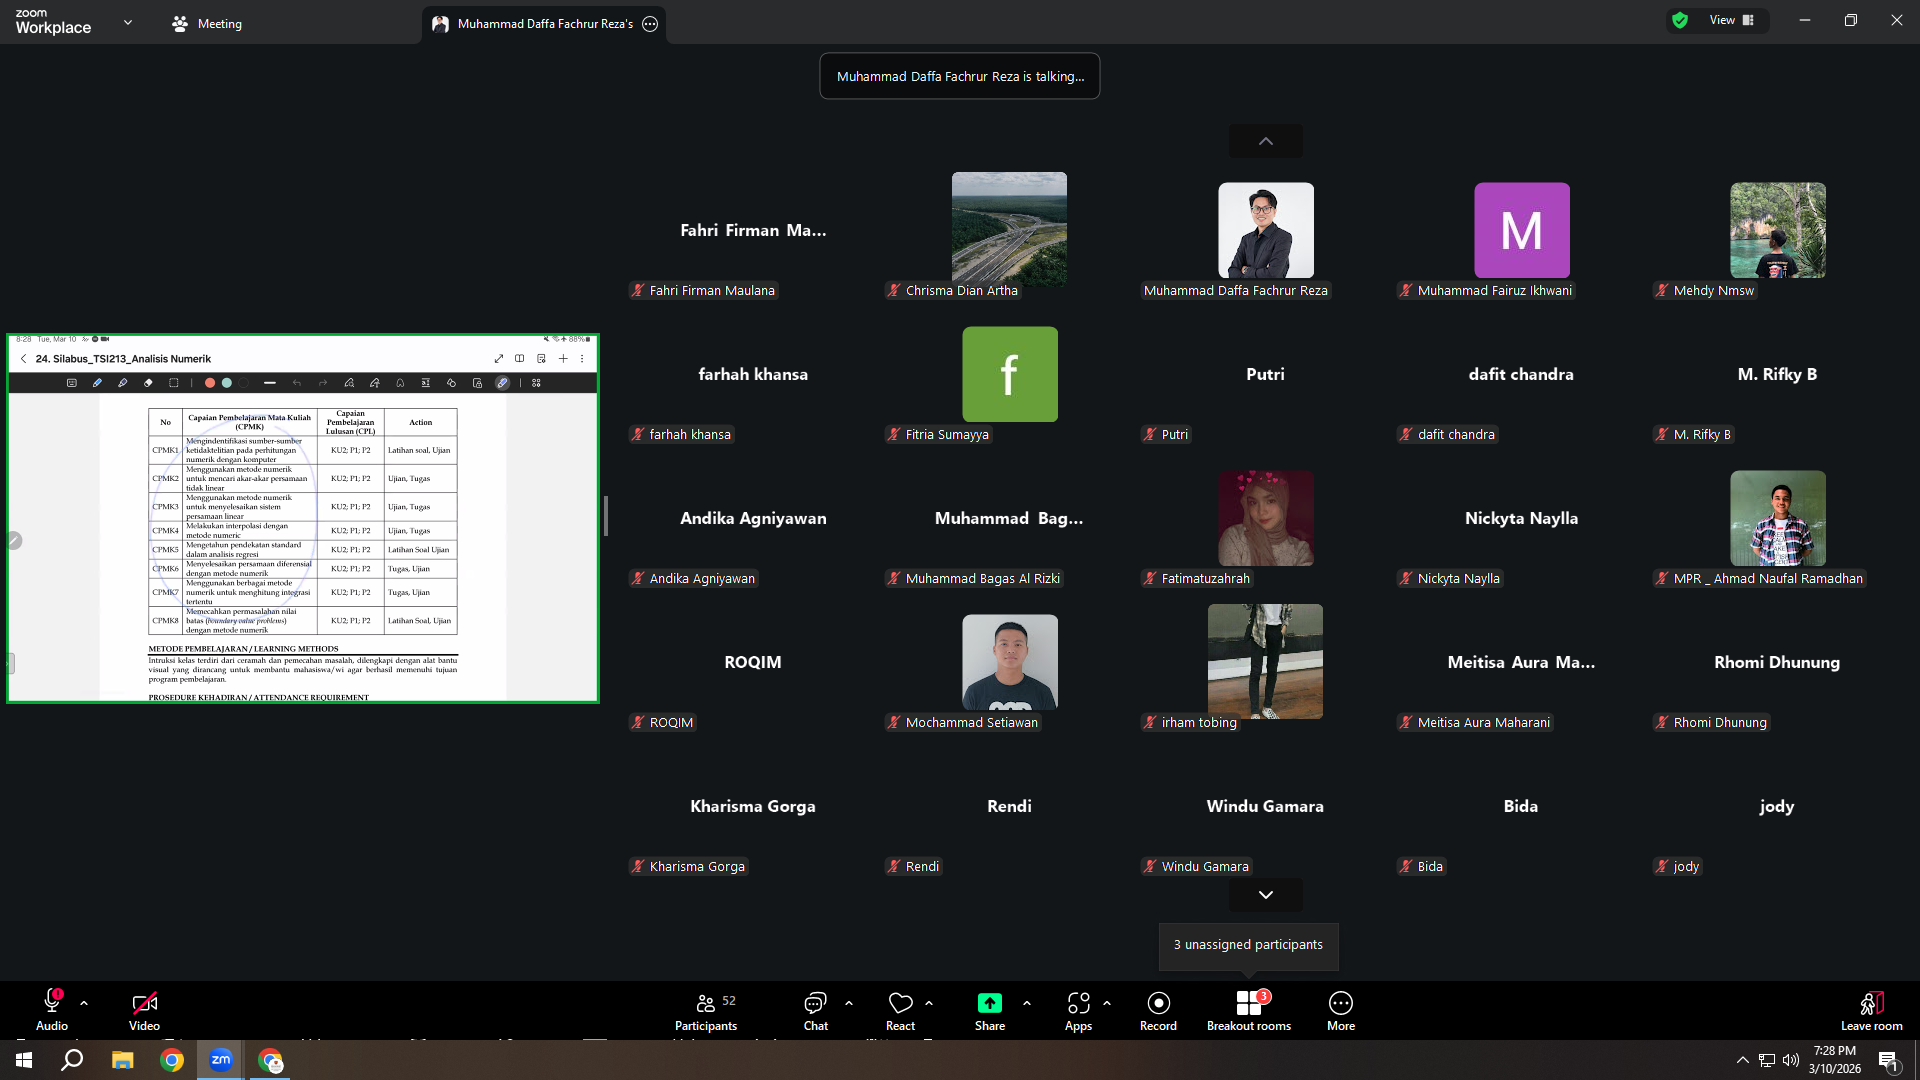Click the green encryption shield icon
The height and width of the screenshot is (1080, 1920).
point(1680,20)
